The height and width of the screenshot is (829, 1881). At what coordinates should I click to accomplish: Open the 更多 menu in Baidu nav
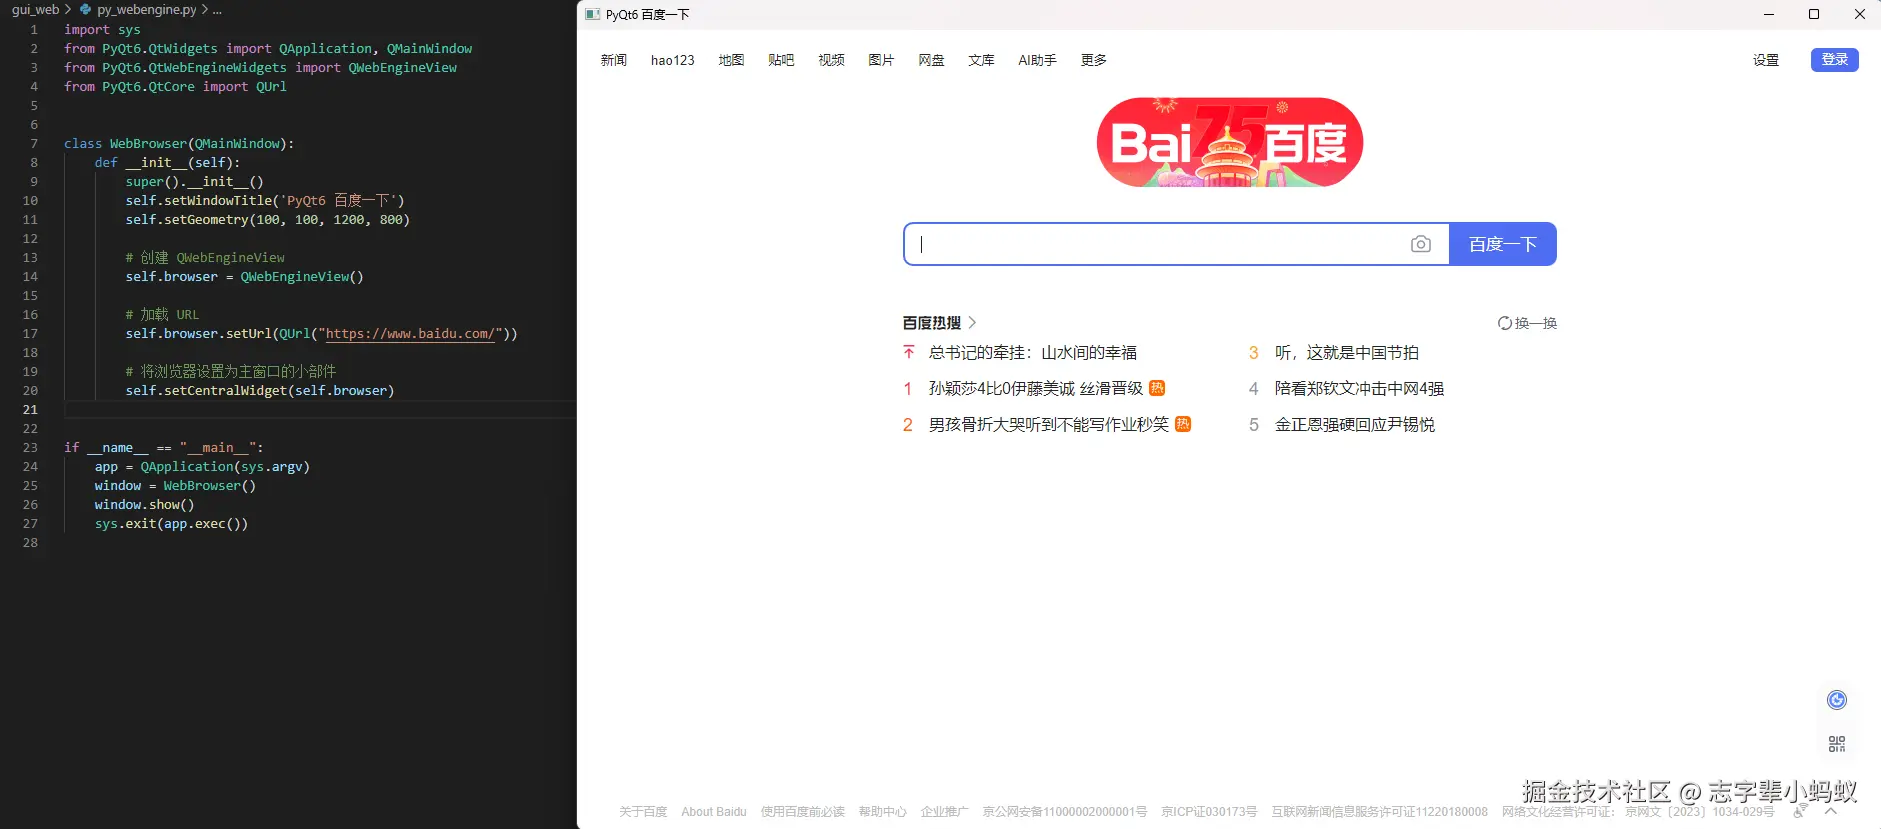[1093, 60]
